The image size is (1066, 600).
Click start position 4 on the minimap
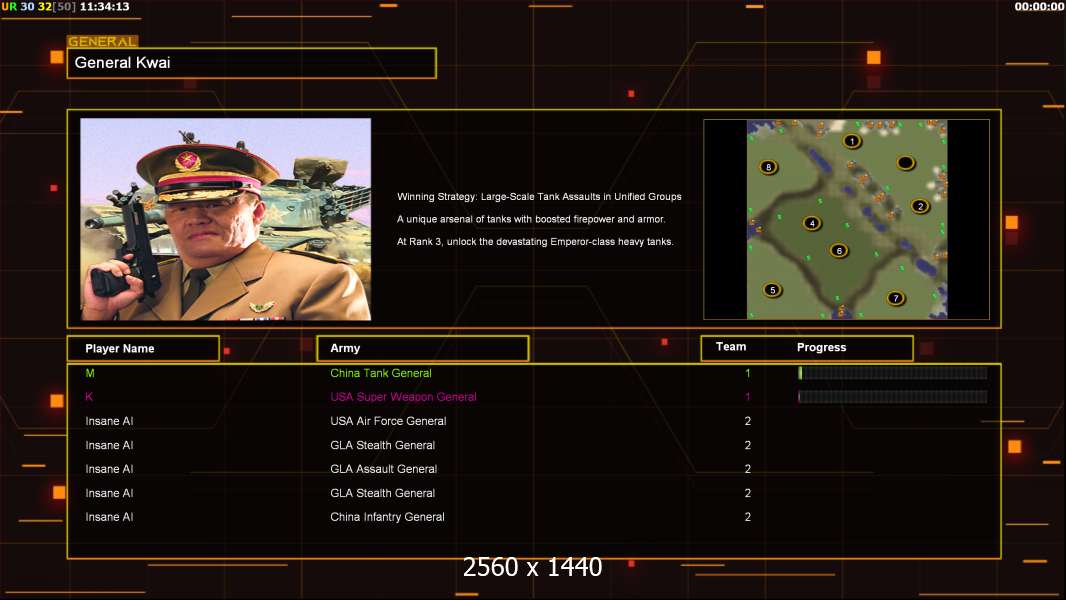812,223
